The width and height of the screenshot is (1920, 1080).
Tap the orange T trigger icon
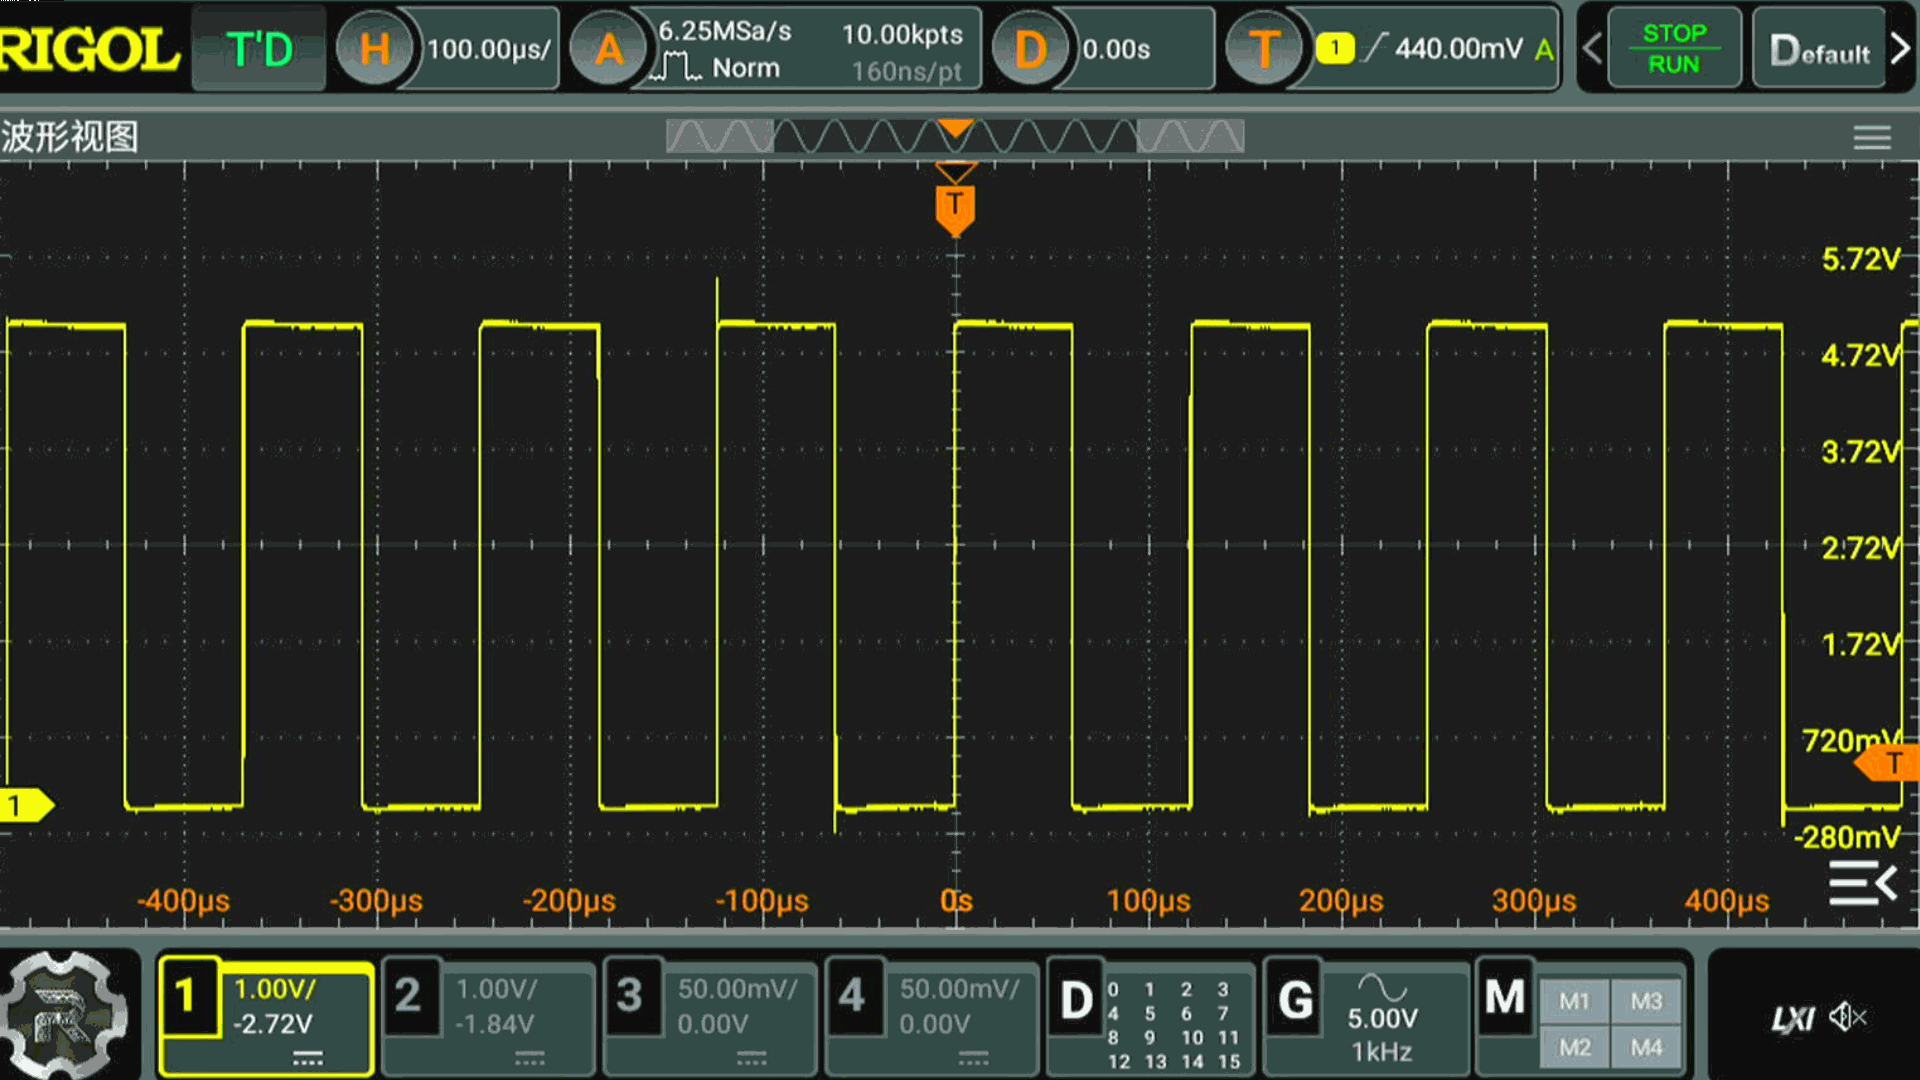(1264, 49)
